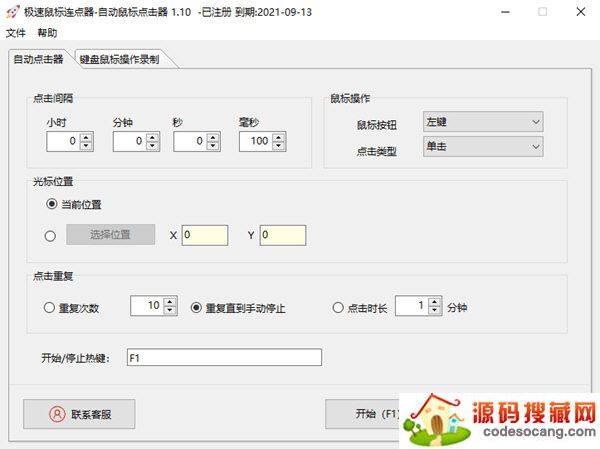Switch to the 键盘鼠标操作录制 tab

click(119, 59)
